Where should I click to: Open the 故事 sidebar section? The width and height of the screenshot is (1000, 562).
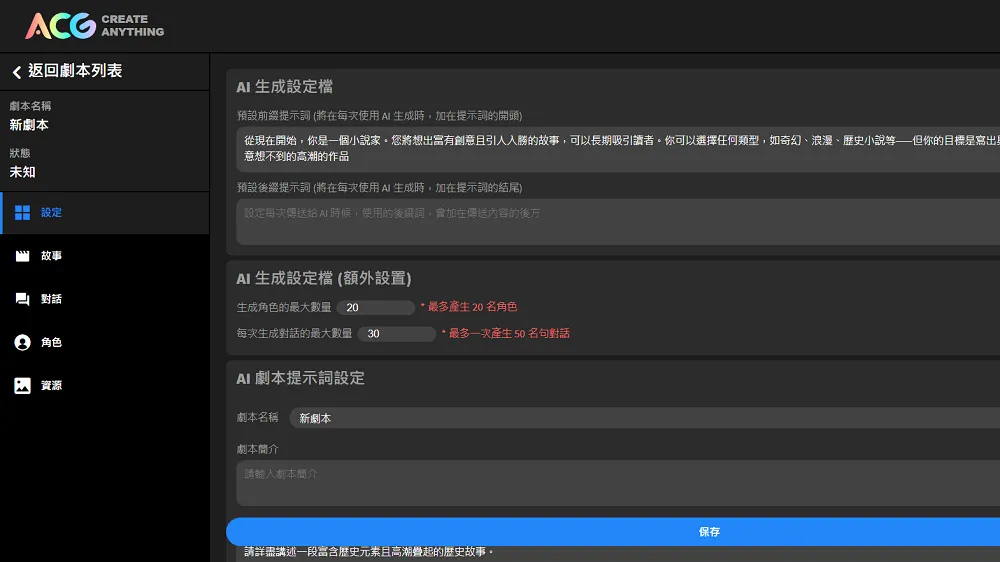(x=52, y=256)
